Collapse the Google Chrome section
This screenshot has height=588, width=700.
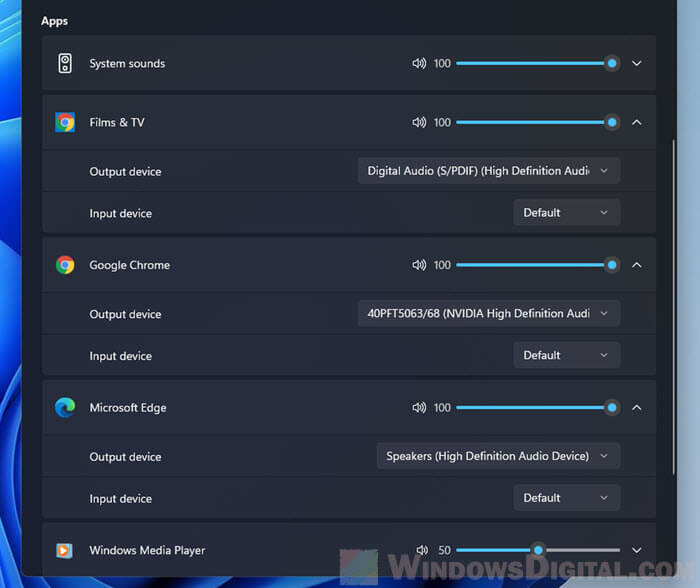coord(637,265)
